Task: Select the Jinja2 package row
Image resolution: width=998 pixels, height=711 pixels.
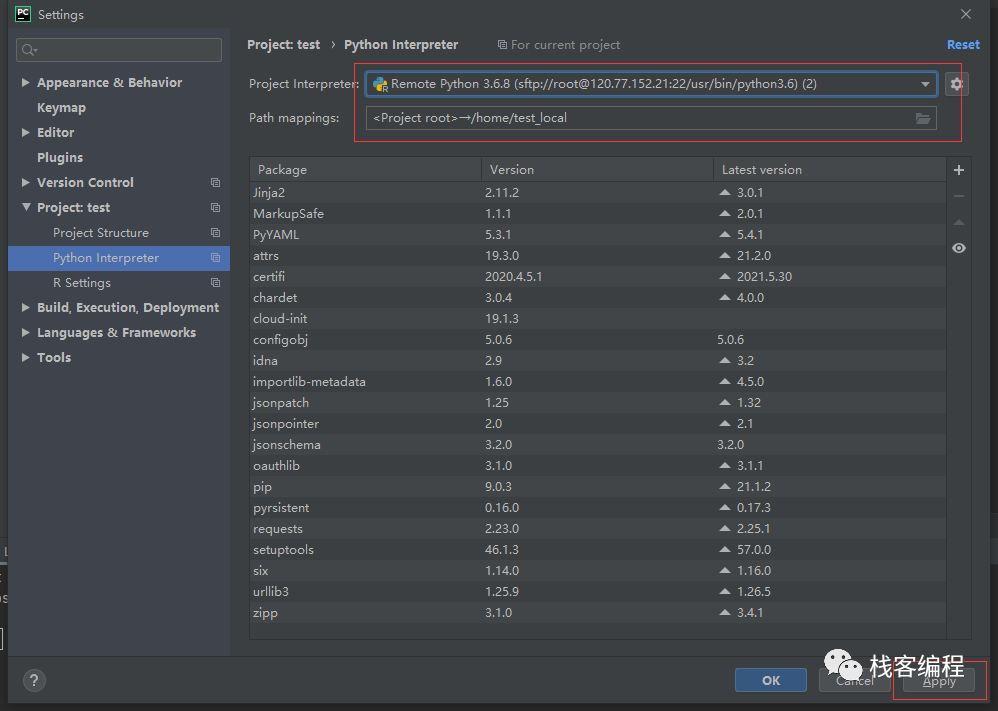Action: 598,192
